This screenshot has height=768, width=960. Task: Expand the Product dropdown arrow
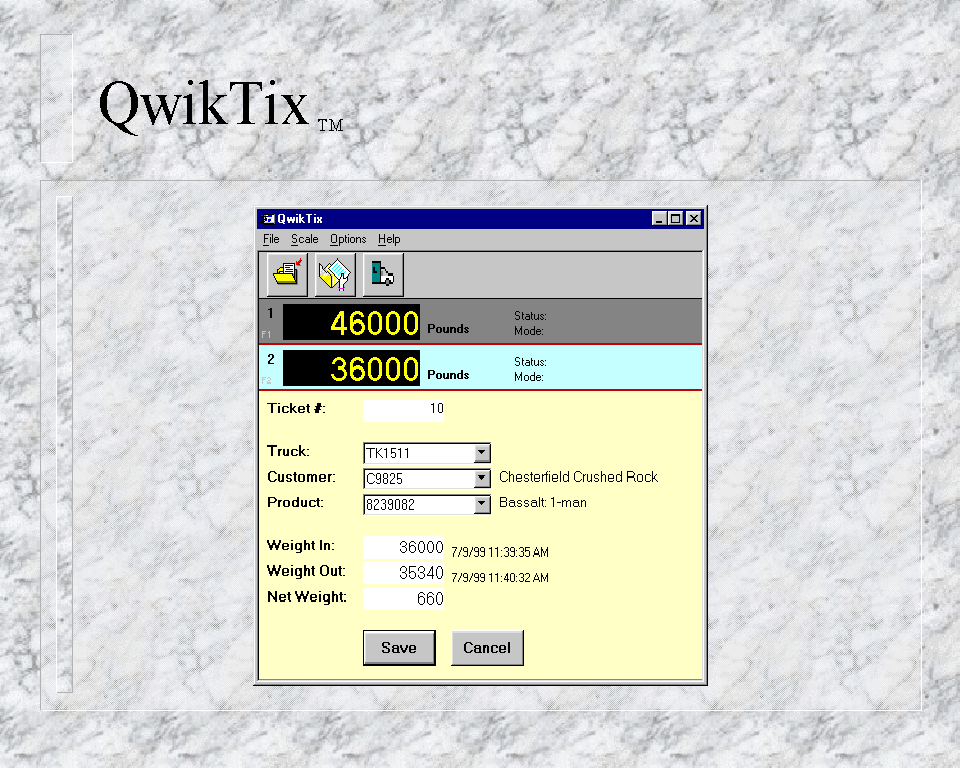(481, 504)
